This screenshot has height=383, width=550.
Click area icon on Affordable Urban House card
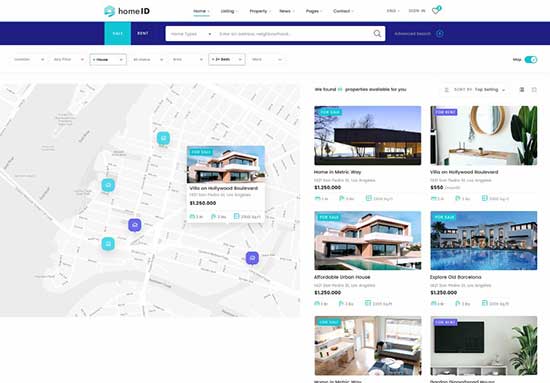point(368,303)
